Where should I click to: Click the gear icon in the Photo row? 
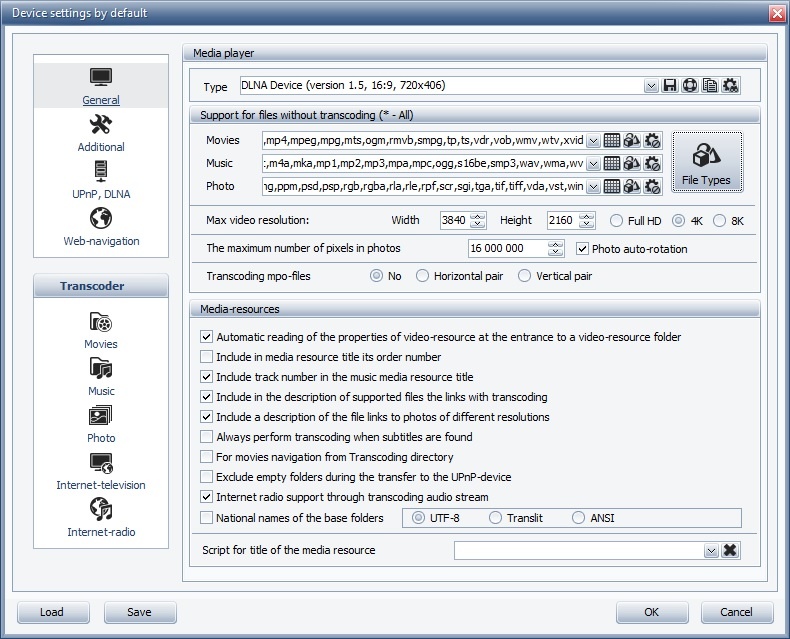point(652,186)
